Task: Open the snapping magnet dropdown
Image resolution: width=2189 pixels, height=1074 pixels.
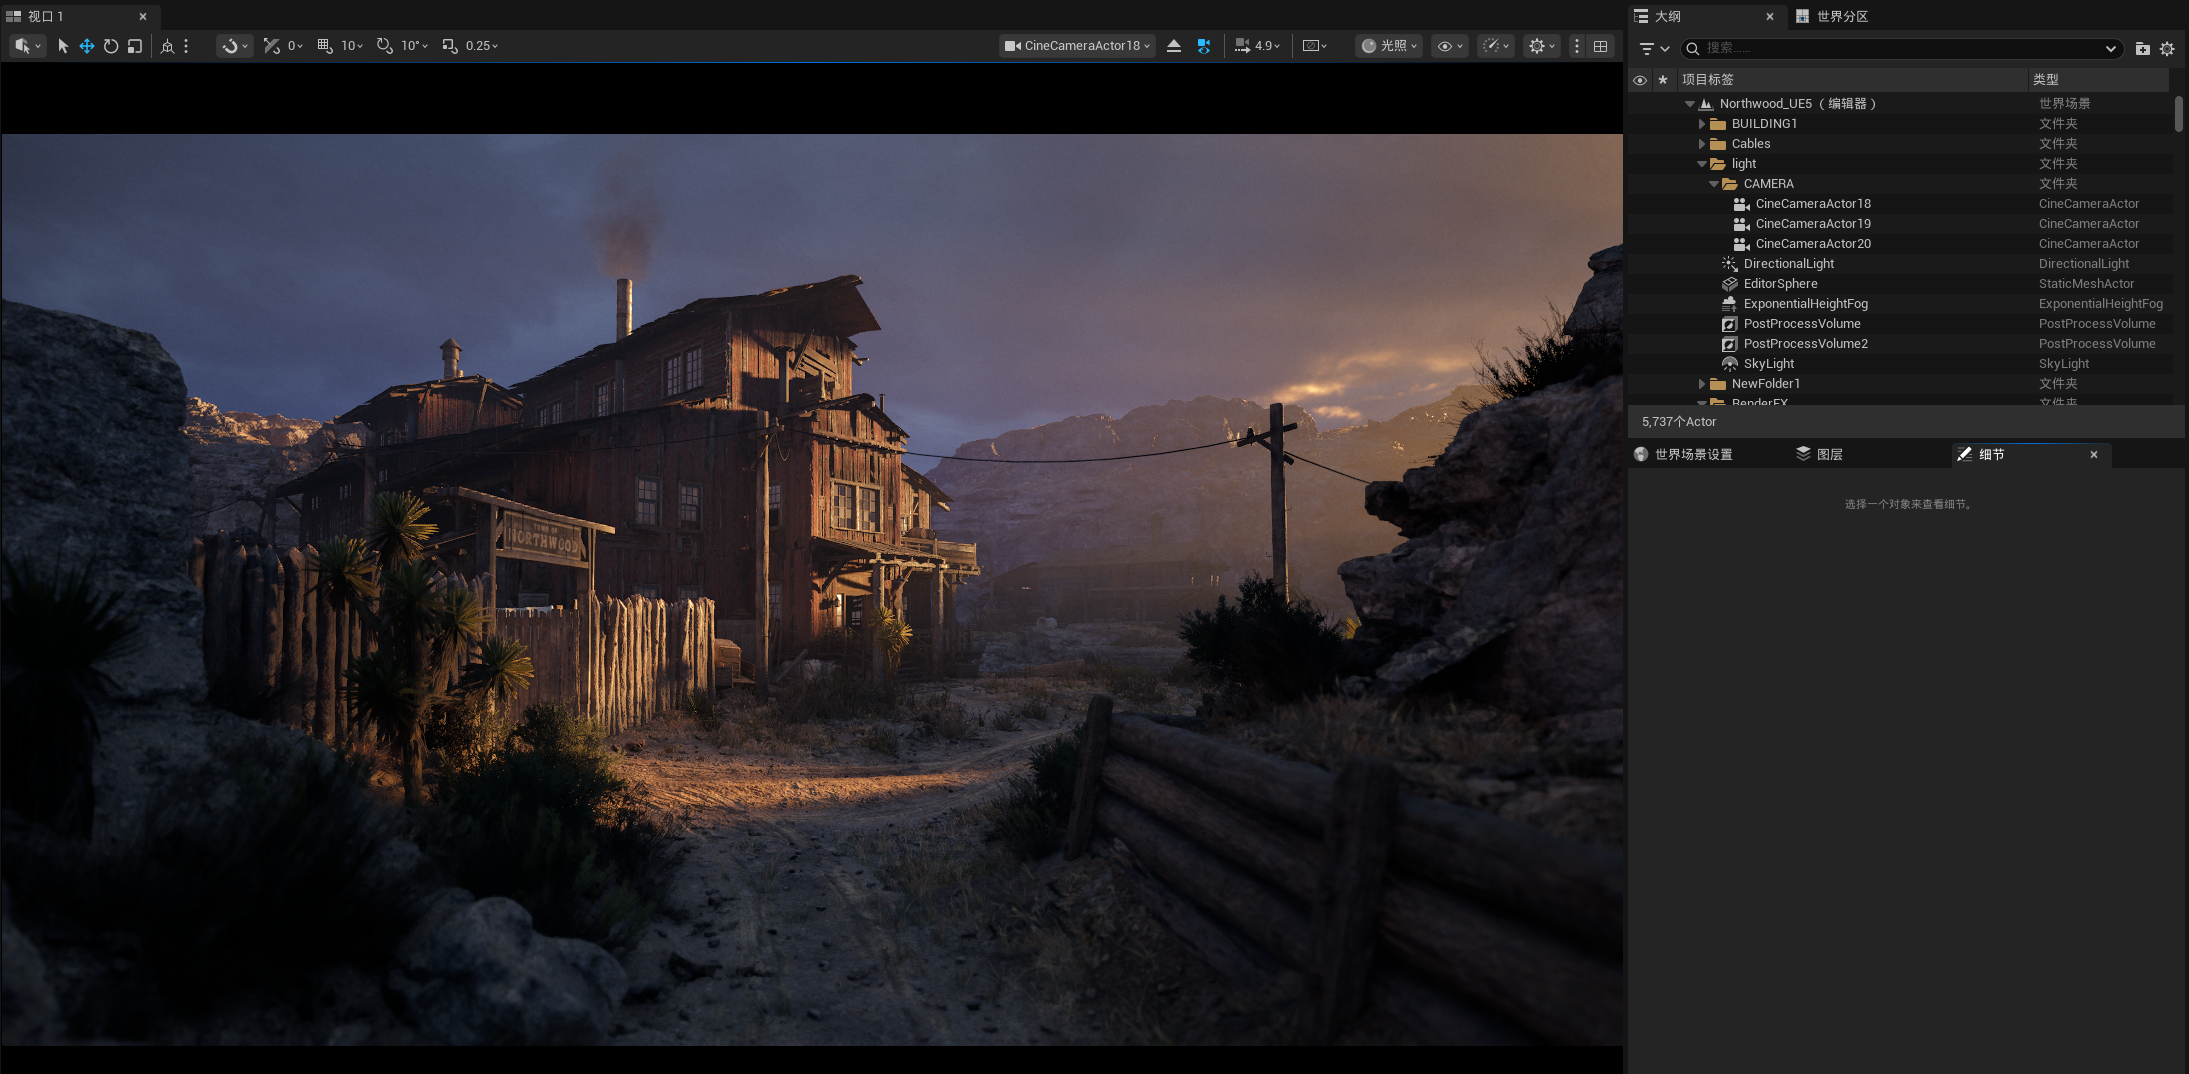Action: click(234, 46)
